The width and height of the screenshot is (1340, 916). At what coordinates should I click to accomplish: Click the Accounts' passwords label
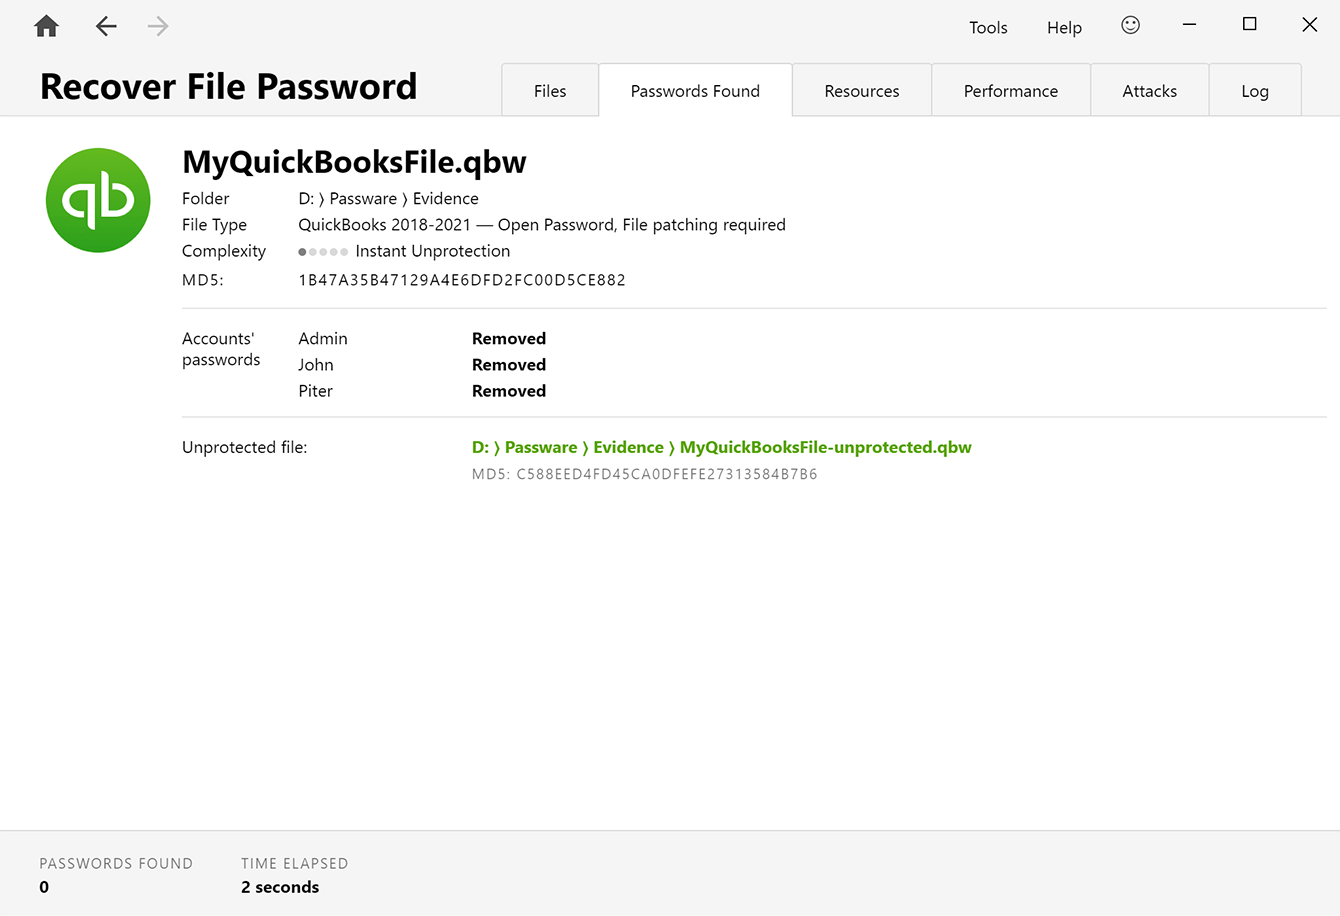click(221, 349)
